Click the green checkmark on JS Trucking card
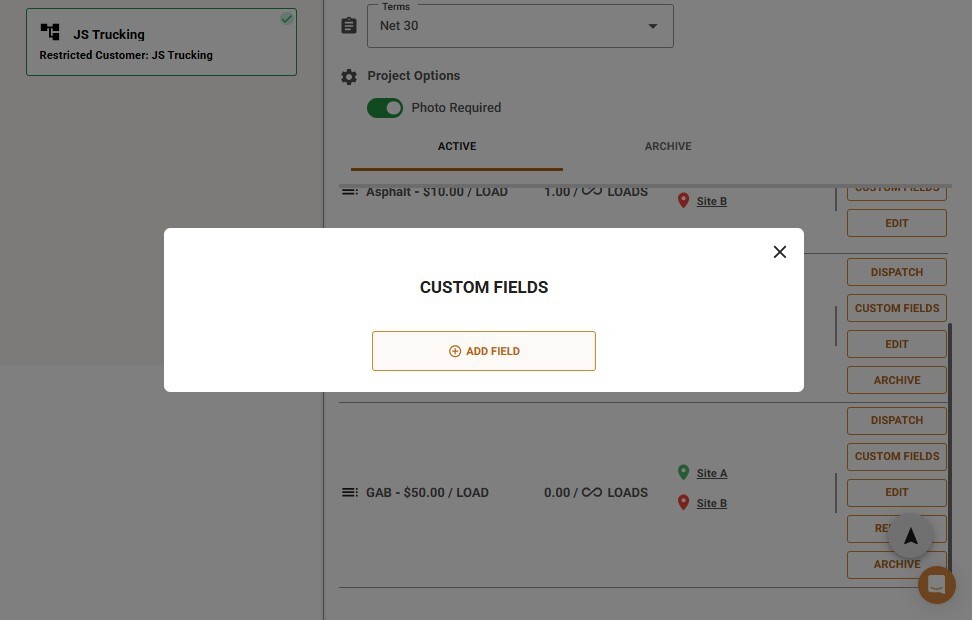Screen dimensions: 972x620 286,19
